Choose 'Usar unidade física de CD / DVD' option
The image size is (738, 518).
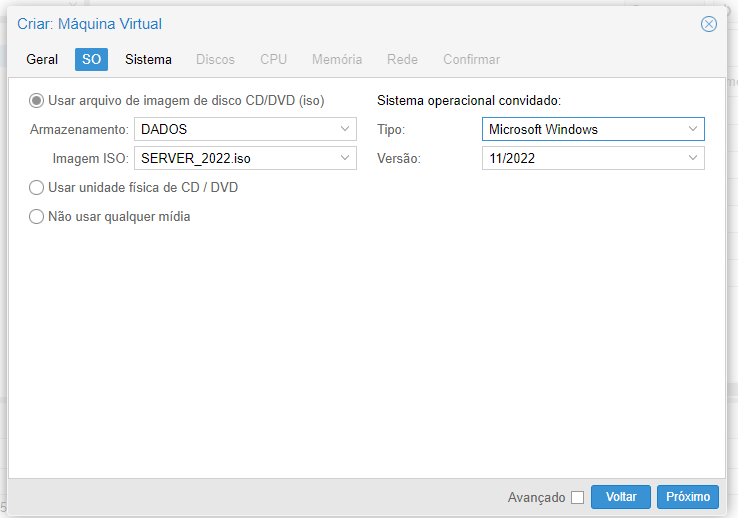coord(36,188)
